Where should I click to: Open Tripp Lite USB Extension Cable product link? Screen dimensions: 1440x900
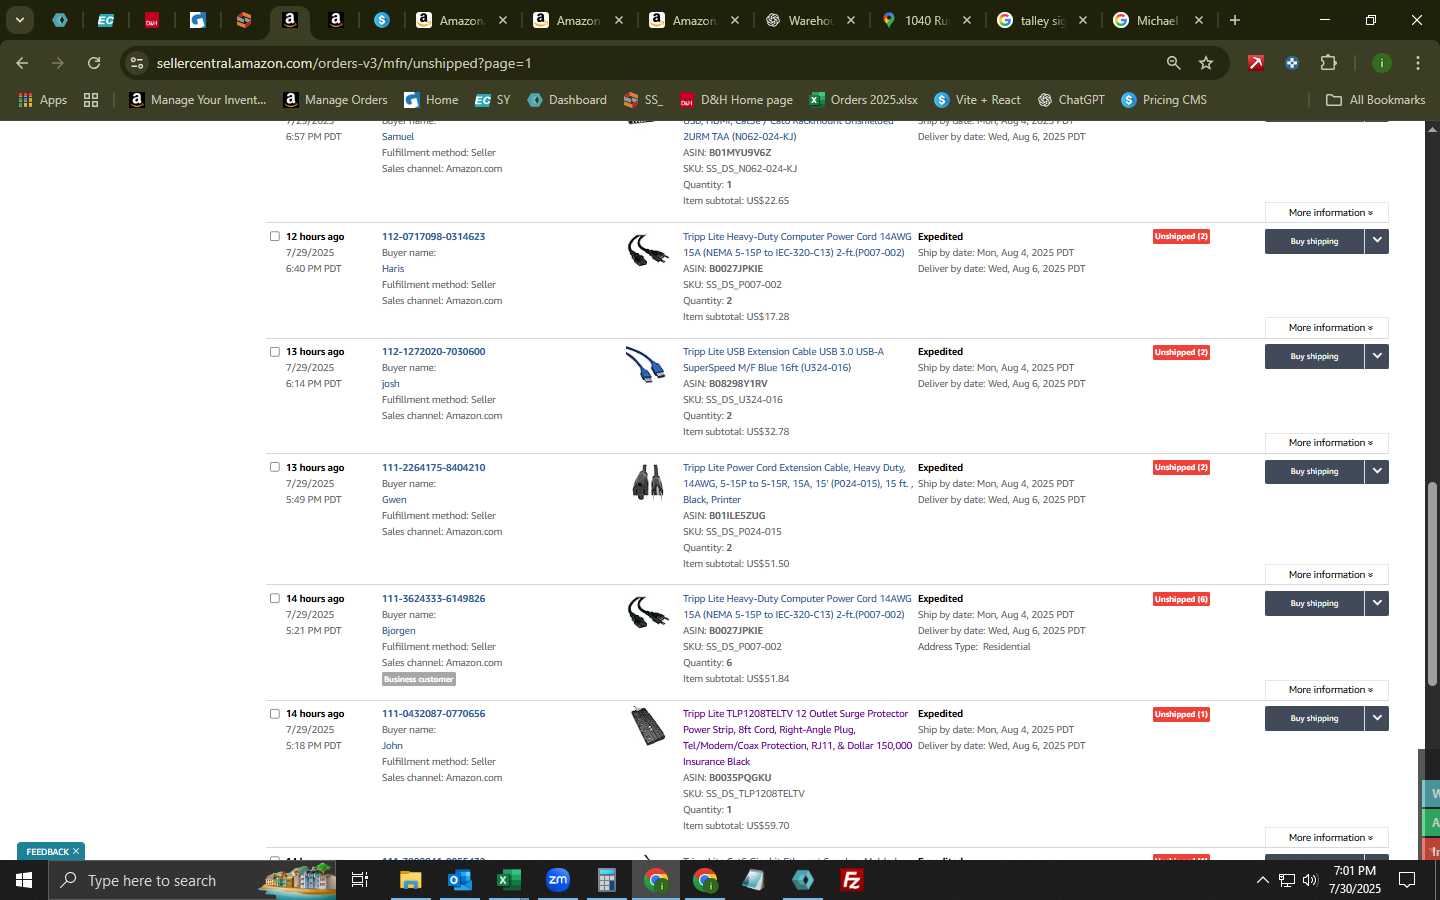(783, 360)
